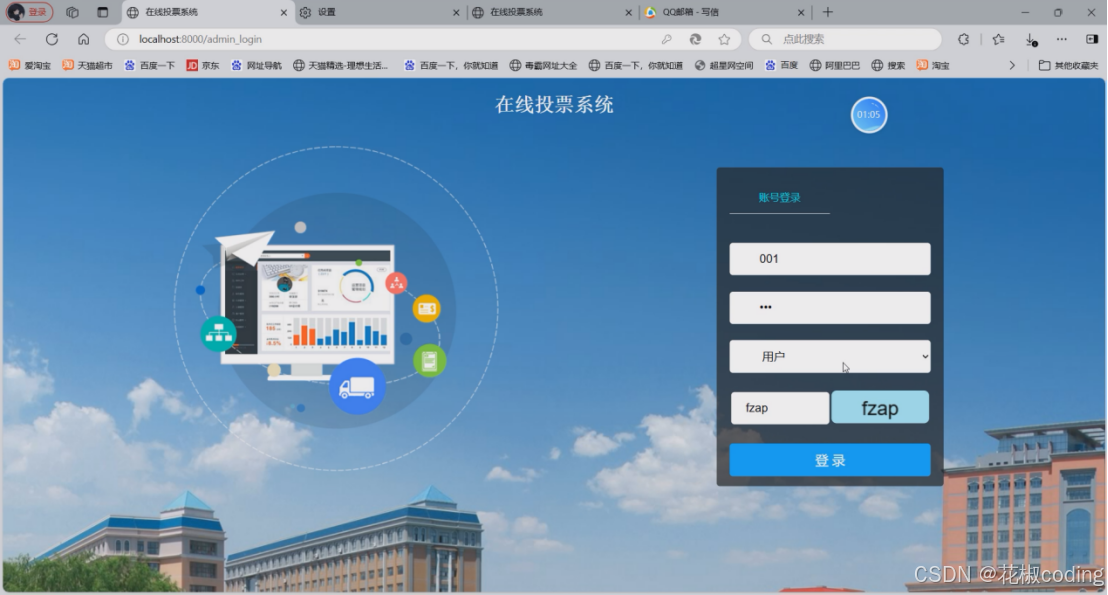The height and width of the screenshot is (595, 1108).
Task: Click the 登录 login button
Action: [829, 459]
